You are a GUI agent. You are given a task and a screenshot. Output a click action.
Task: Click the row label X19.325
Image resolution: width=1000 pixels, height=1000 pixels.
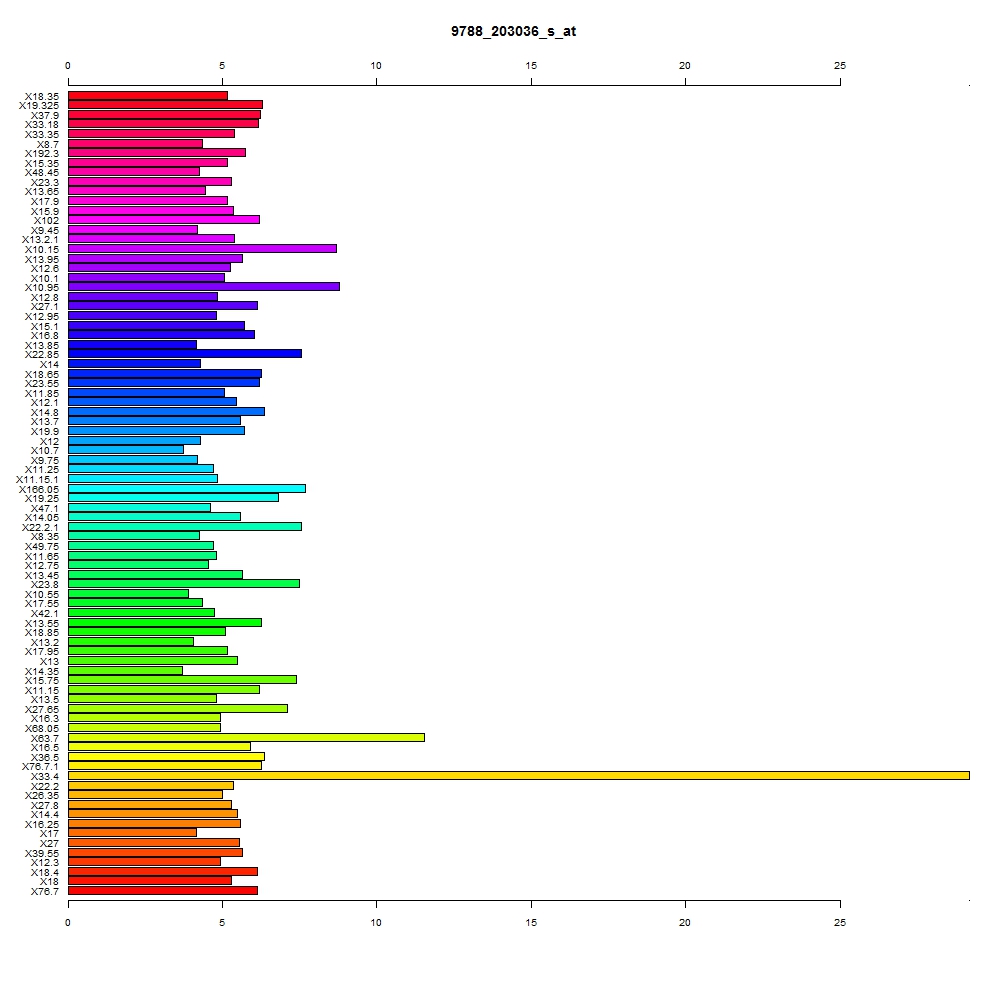(39, 106)
